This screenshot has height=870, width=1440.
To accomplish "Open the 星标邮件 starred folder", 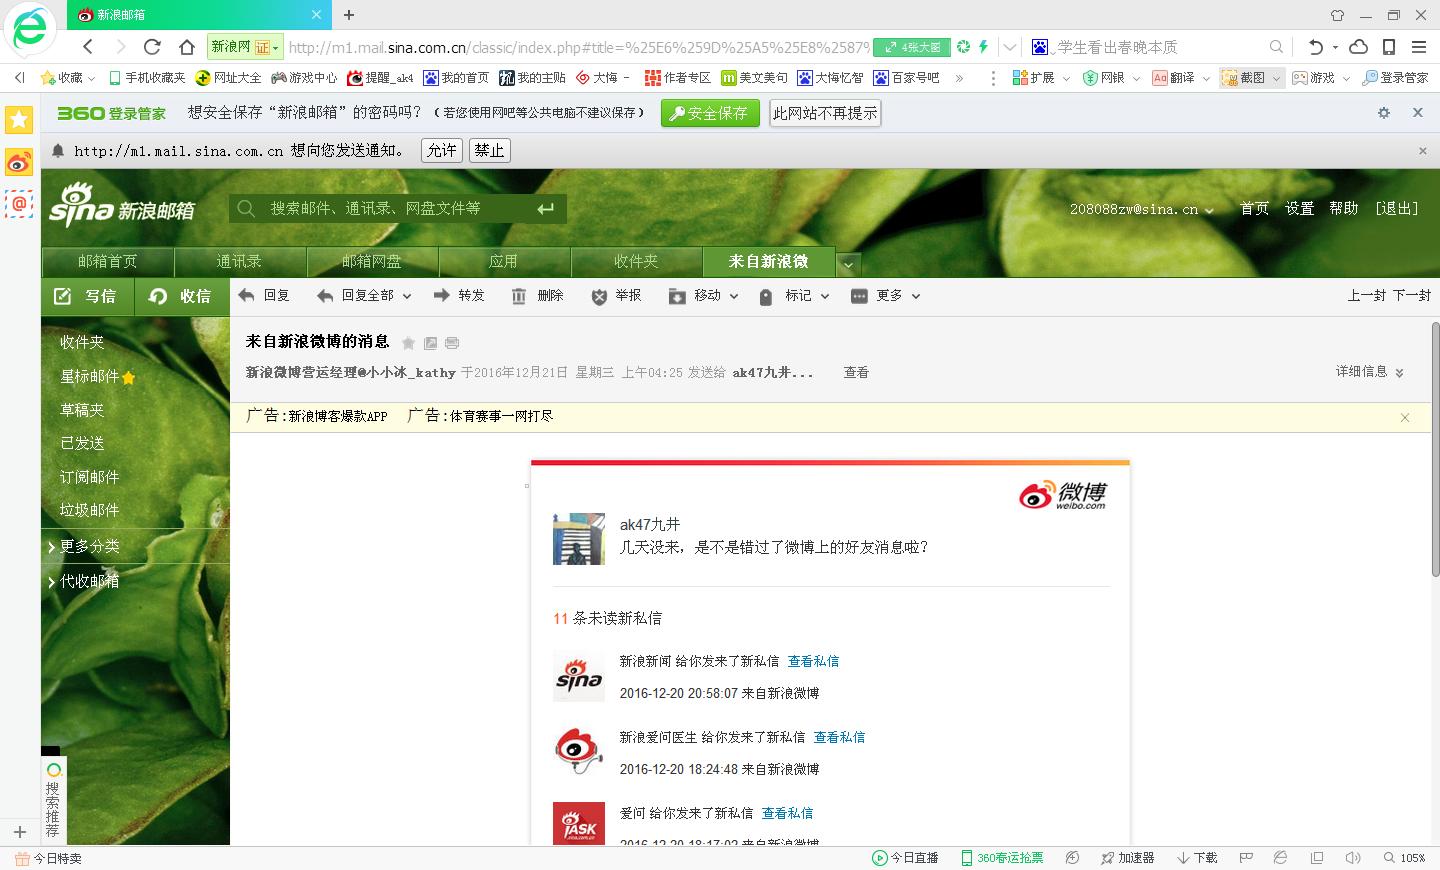I will 97,377.
